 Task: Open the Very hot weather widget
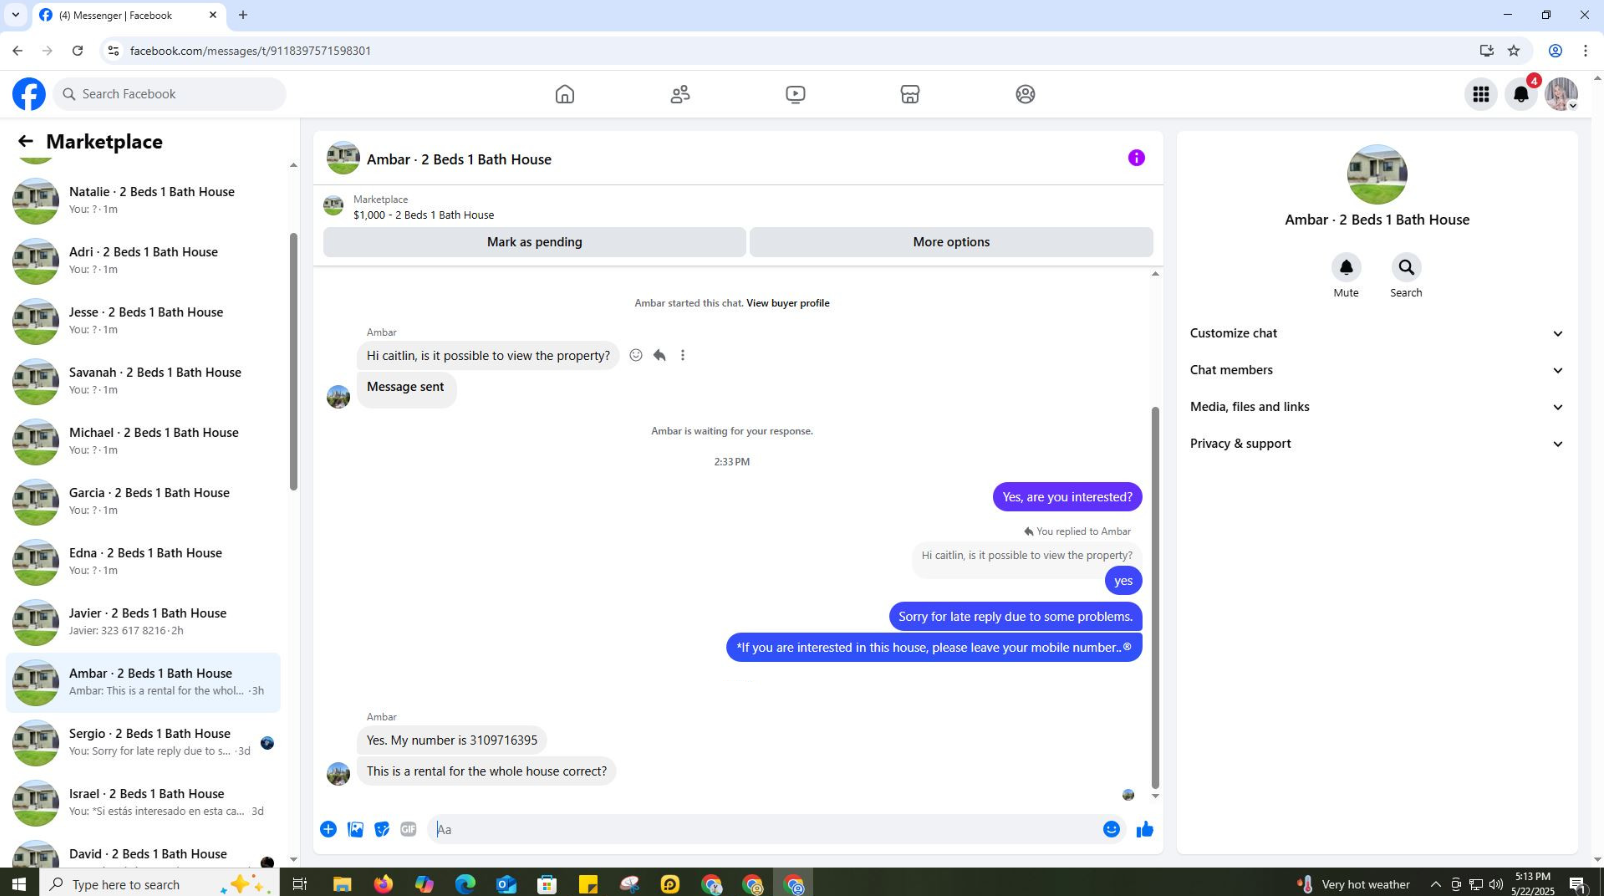(1354, 884)
